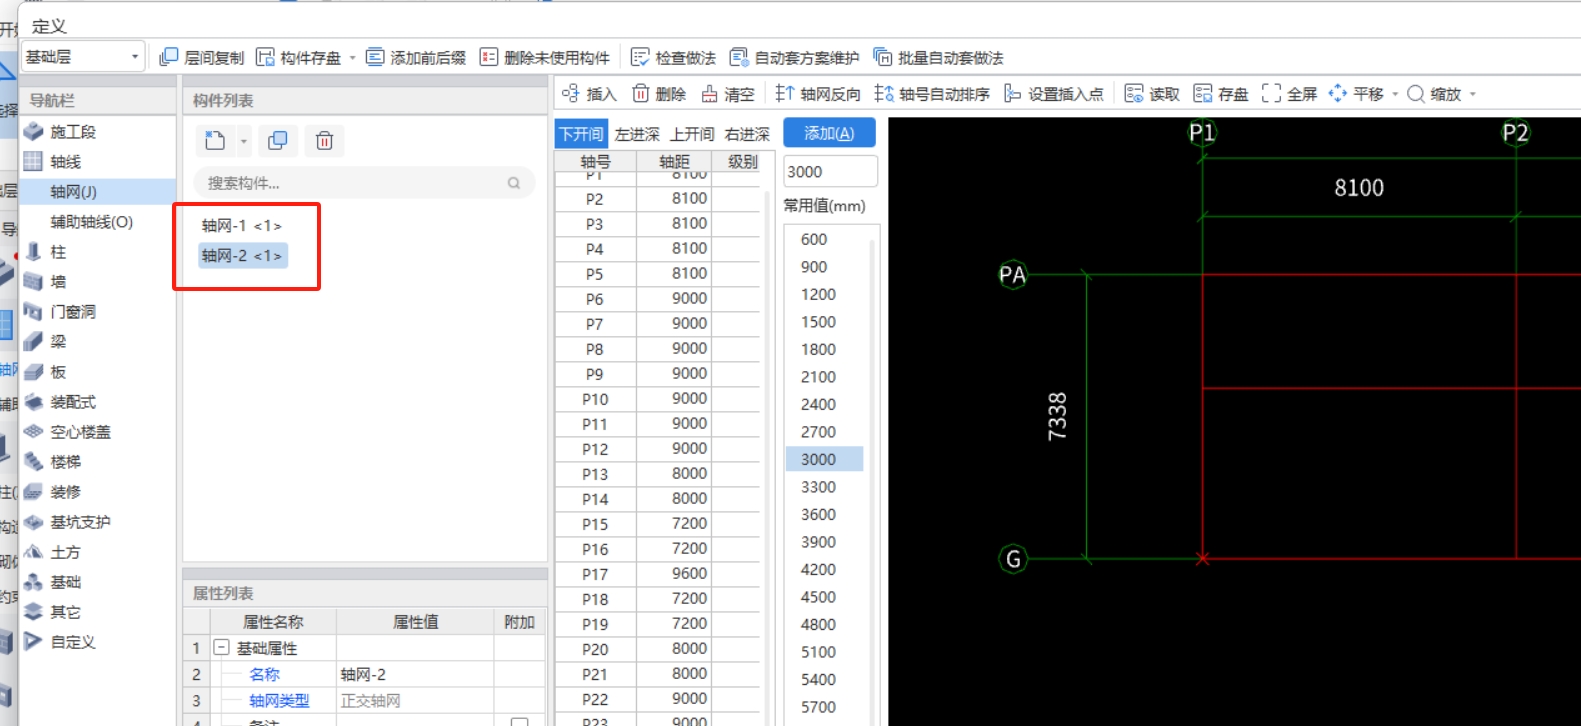Open the 板 category
The height and width of the screenshot is (726, 1581).
(58, 372)
